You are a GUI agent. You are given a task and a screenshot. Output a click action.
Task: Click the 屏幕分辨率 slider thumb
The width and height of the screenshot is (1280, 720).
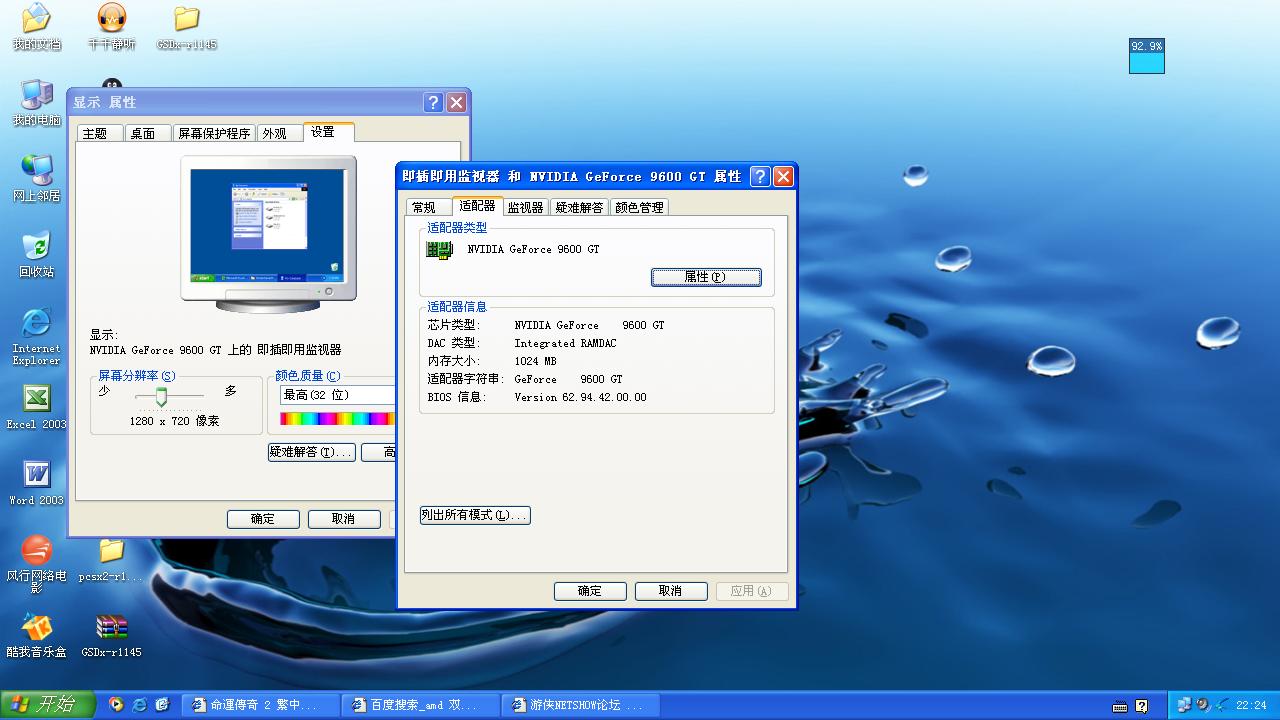[x=161, y=396]
